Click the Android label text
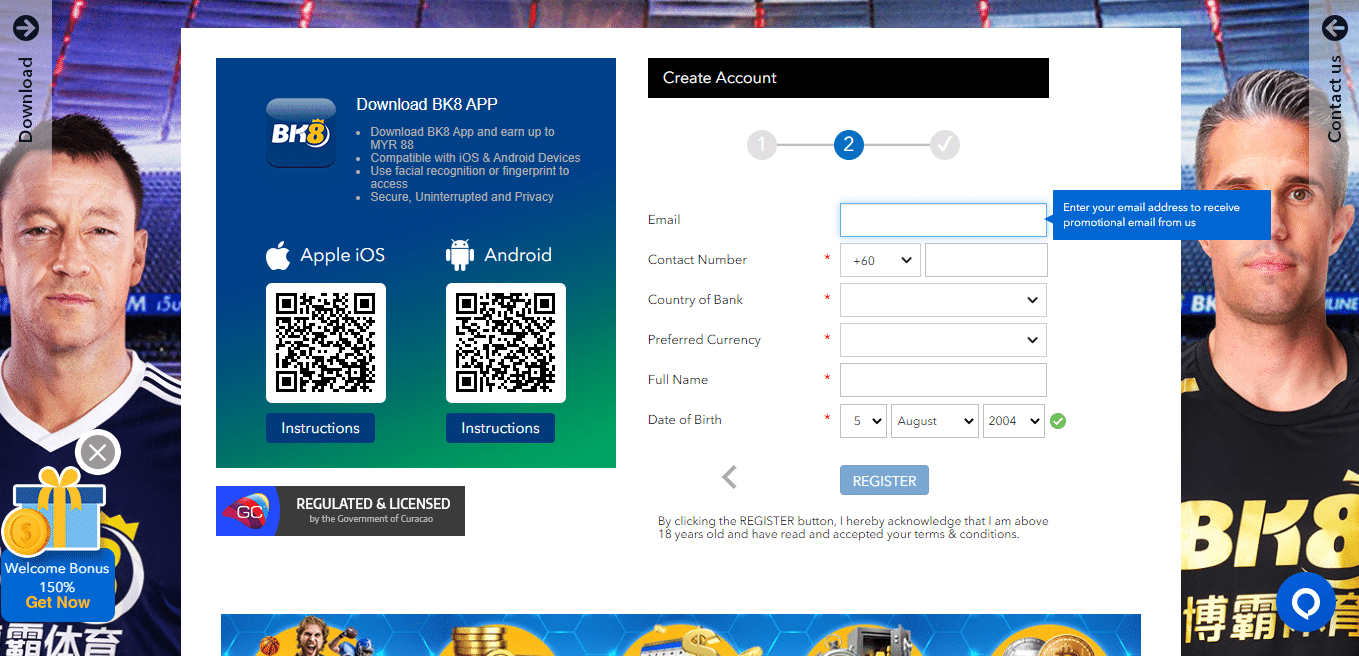Image resolution: width=1359 pixels, height=656 pixels. click(518, 255)
